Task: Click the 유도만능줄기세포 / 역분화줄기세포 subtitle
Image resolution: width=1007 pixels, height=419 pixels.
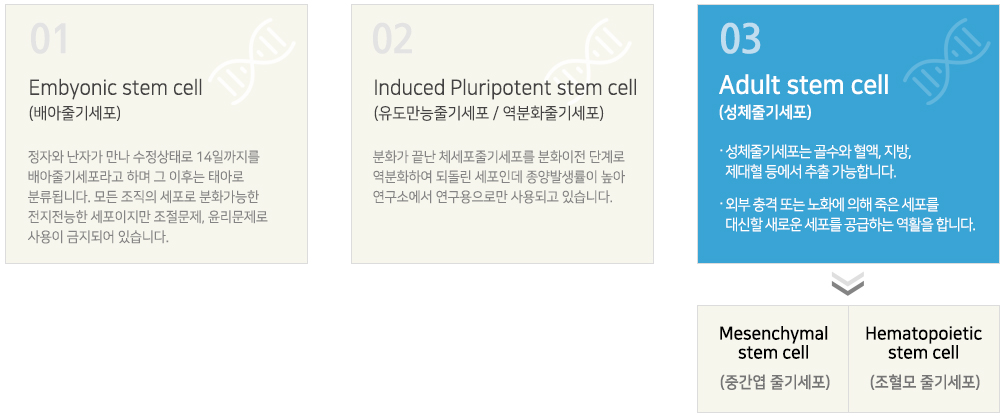Action: tap(489, 113)
